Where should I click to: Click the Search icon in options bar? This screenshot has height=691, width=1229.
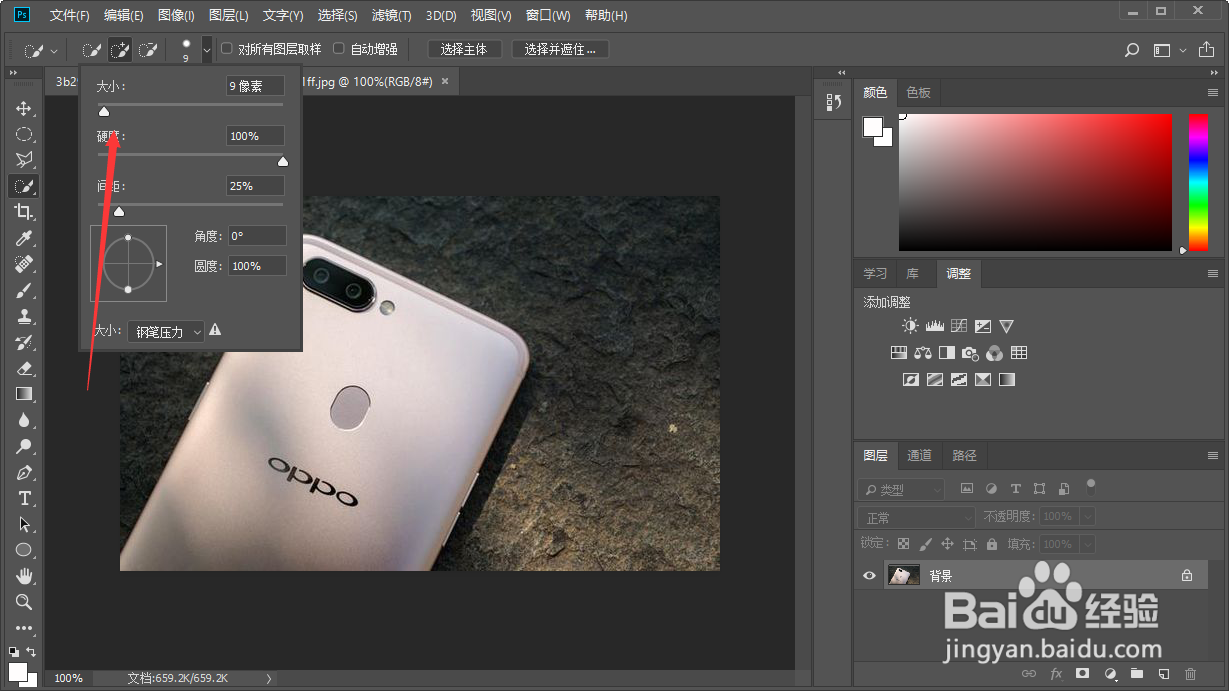click(x=1132, y=49)
